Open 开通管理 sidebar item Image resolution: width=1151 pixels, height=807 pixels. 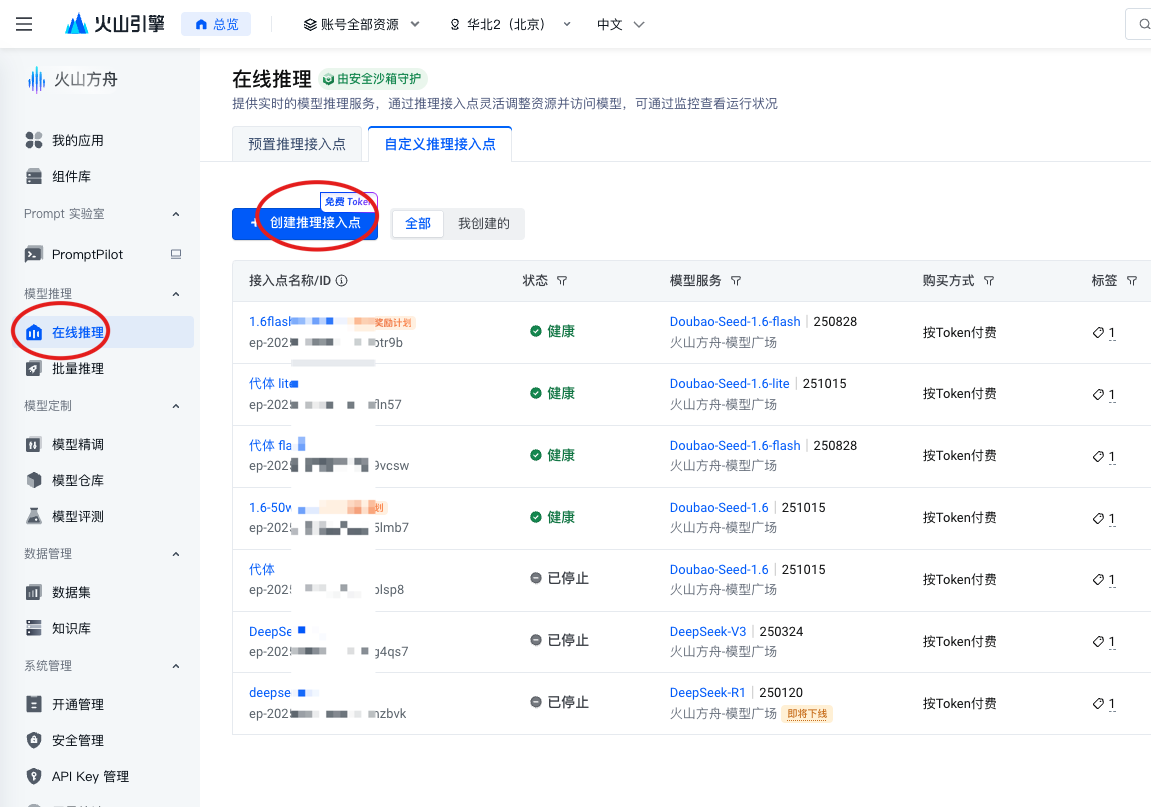(77, 704)
